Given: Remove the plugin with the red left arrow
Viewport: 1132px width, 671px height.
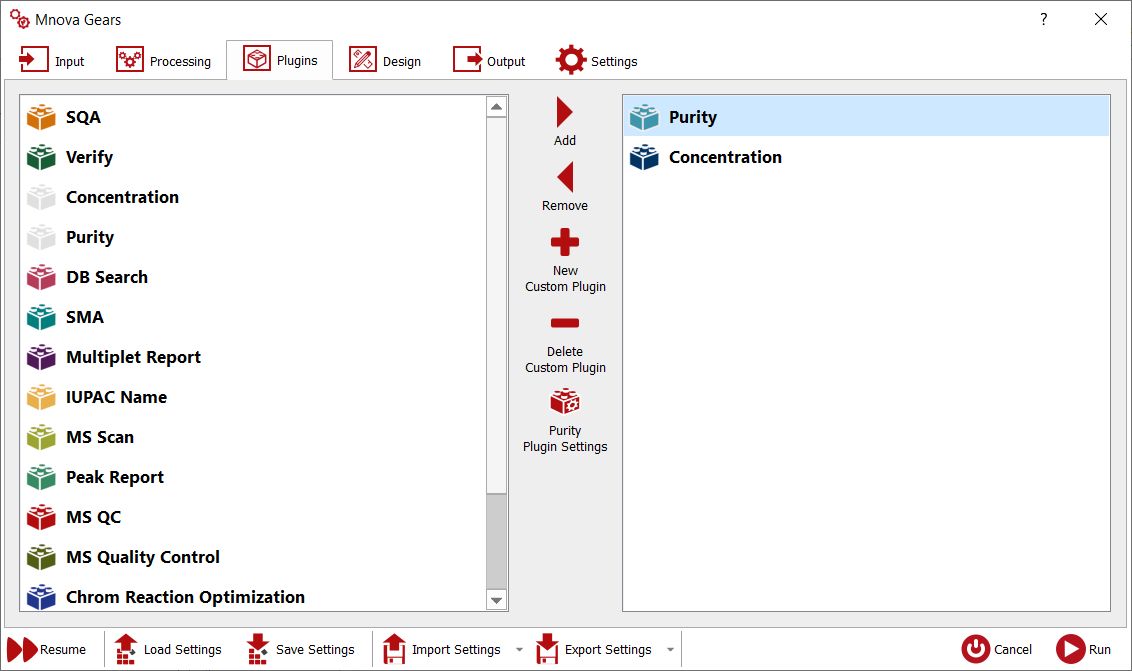Looking at the screenshot, I should (565, 177).
